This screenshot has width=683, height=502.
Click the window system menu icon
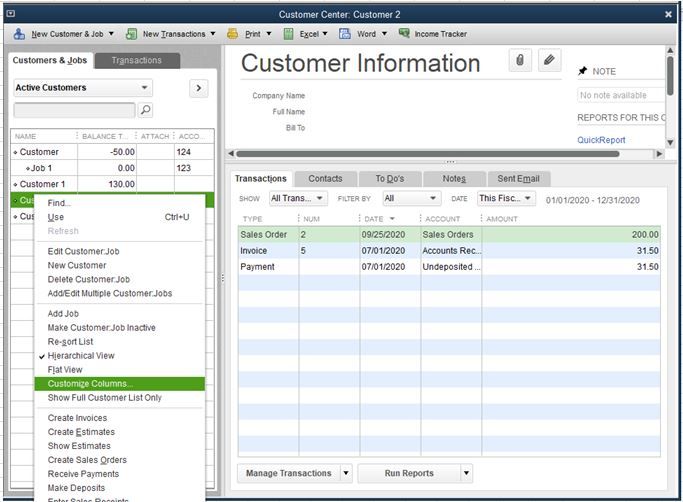coord(11,14)
